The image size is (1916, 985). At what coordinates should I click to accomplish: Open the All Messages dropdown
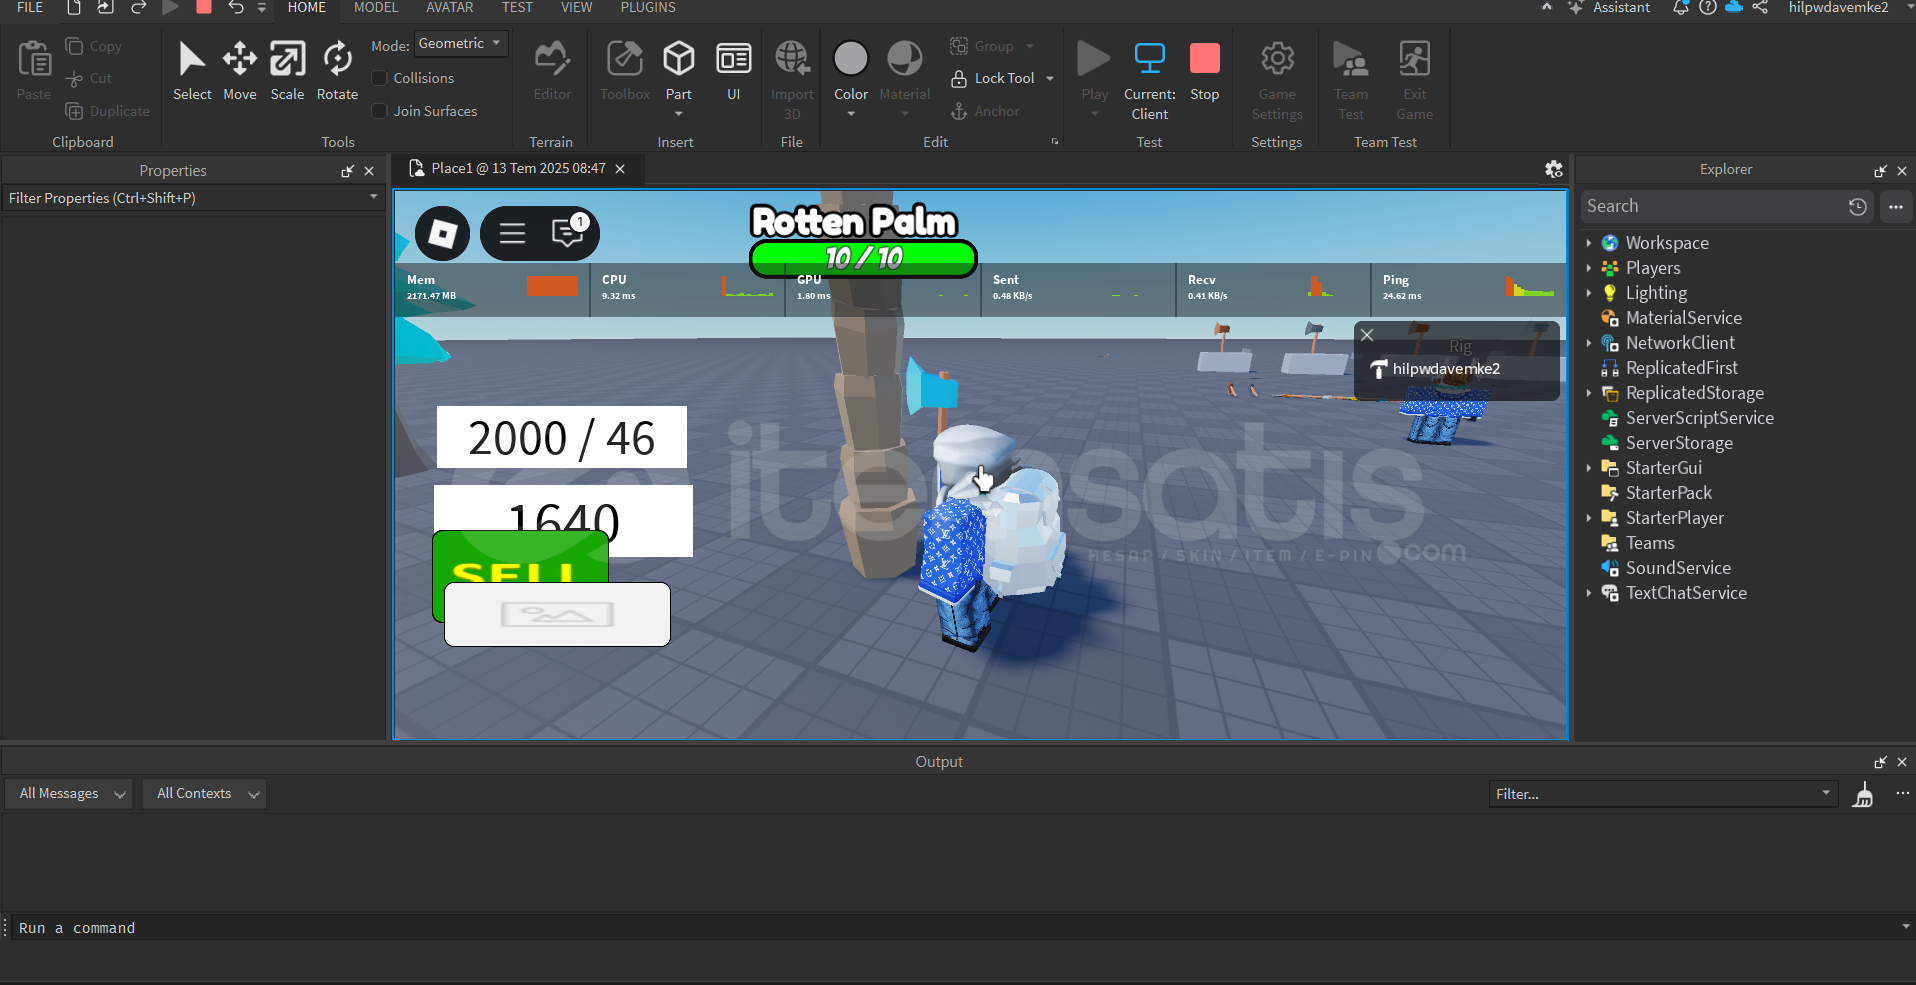tap(68, 793)
